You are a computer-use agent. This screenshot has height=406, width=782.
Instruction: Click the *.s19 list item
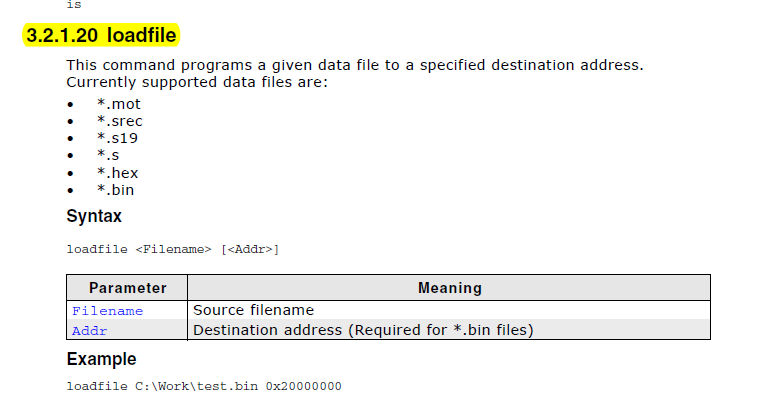[x=118, y=138]
